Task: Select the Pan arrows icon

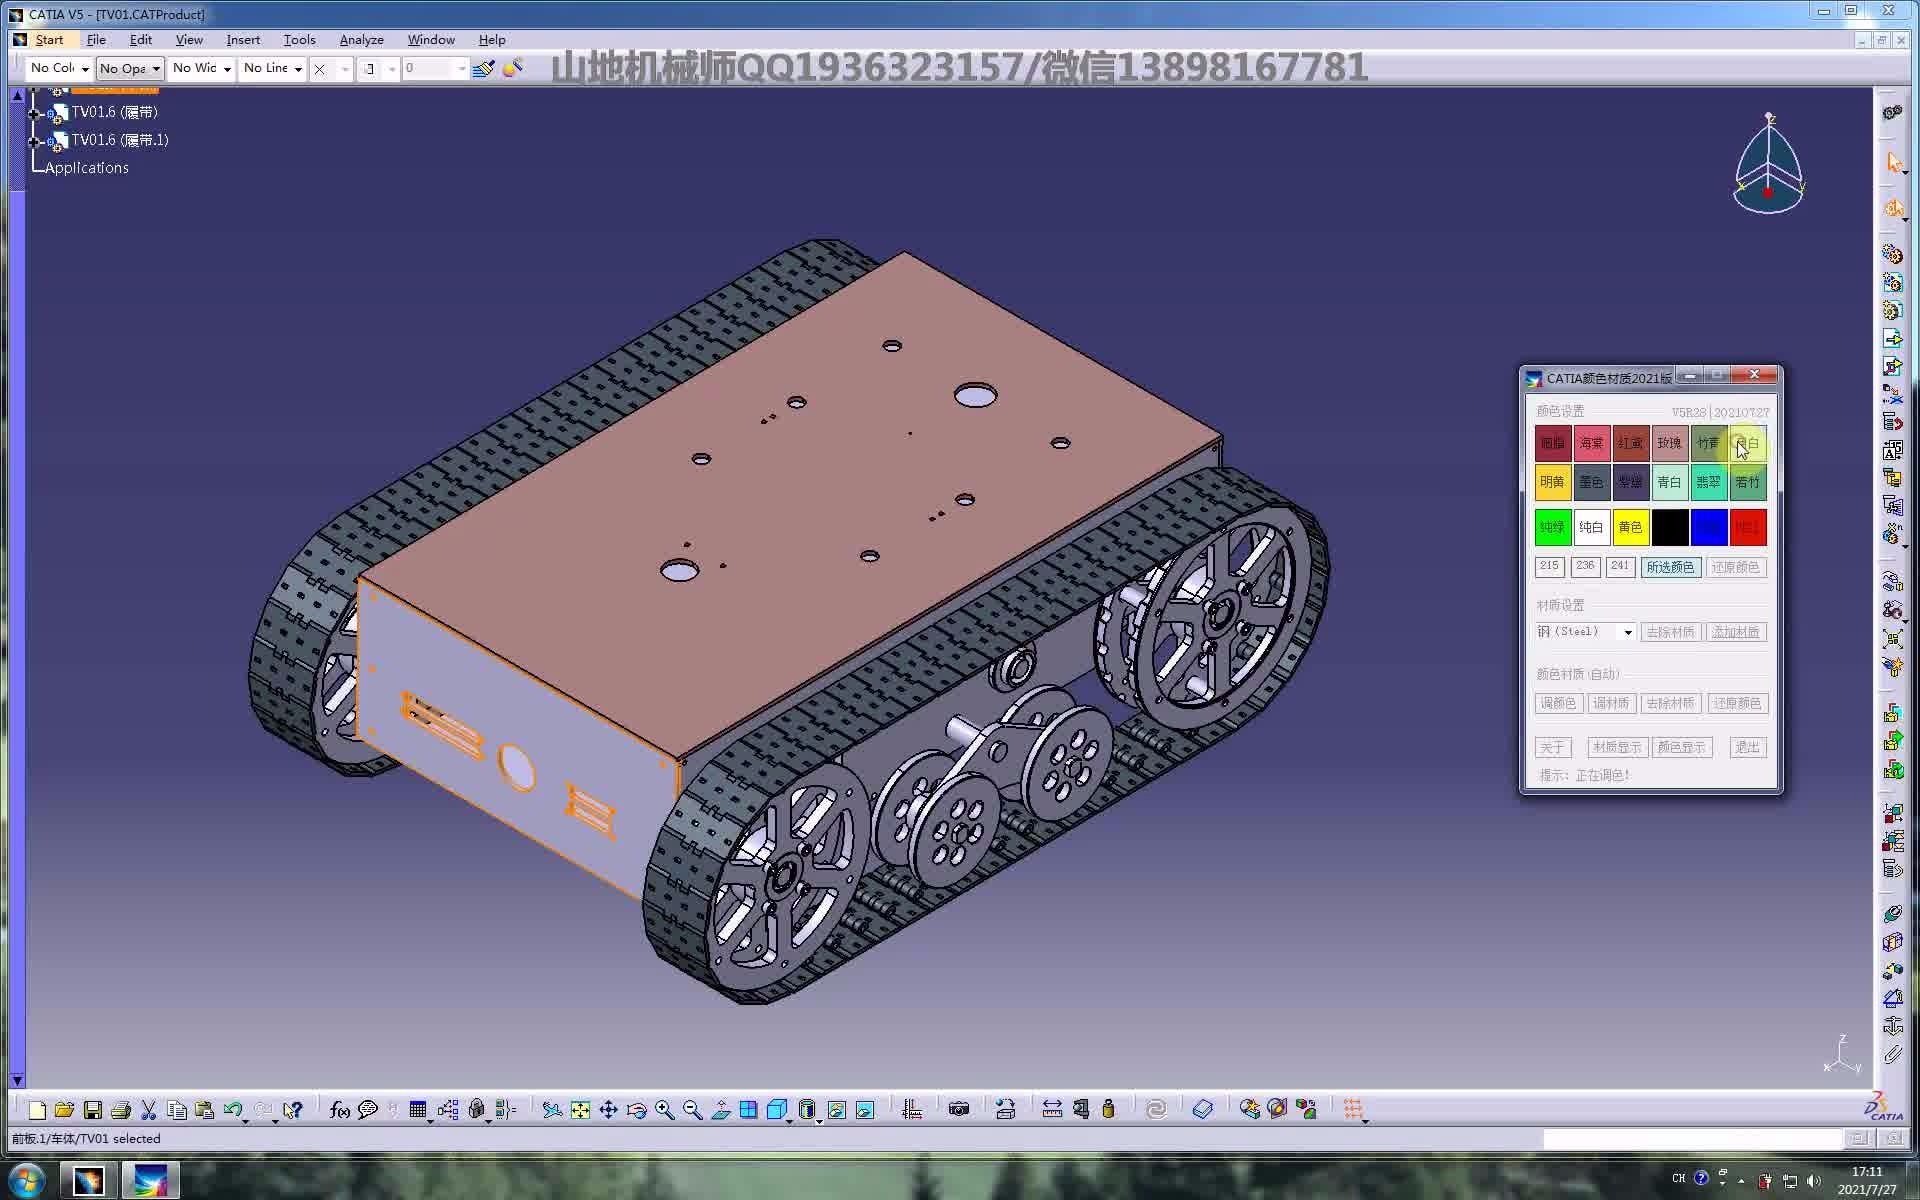Action: pos(608,1110)
